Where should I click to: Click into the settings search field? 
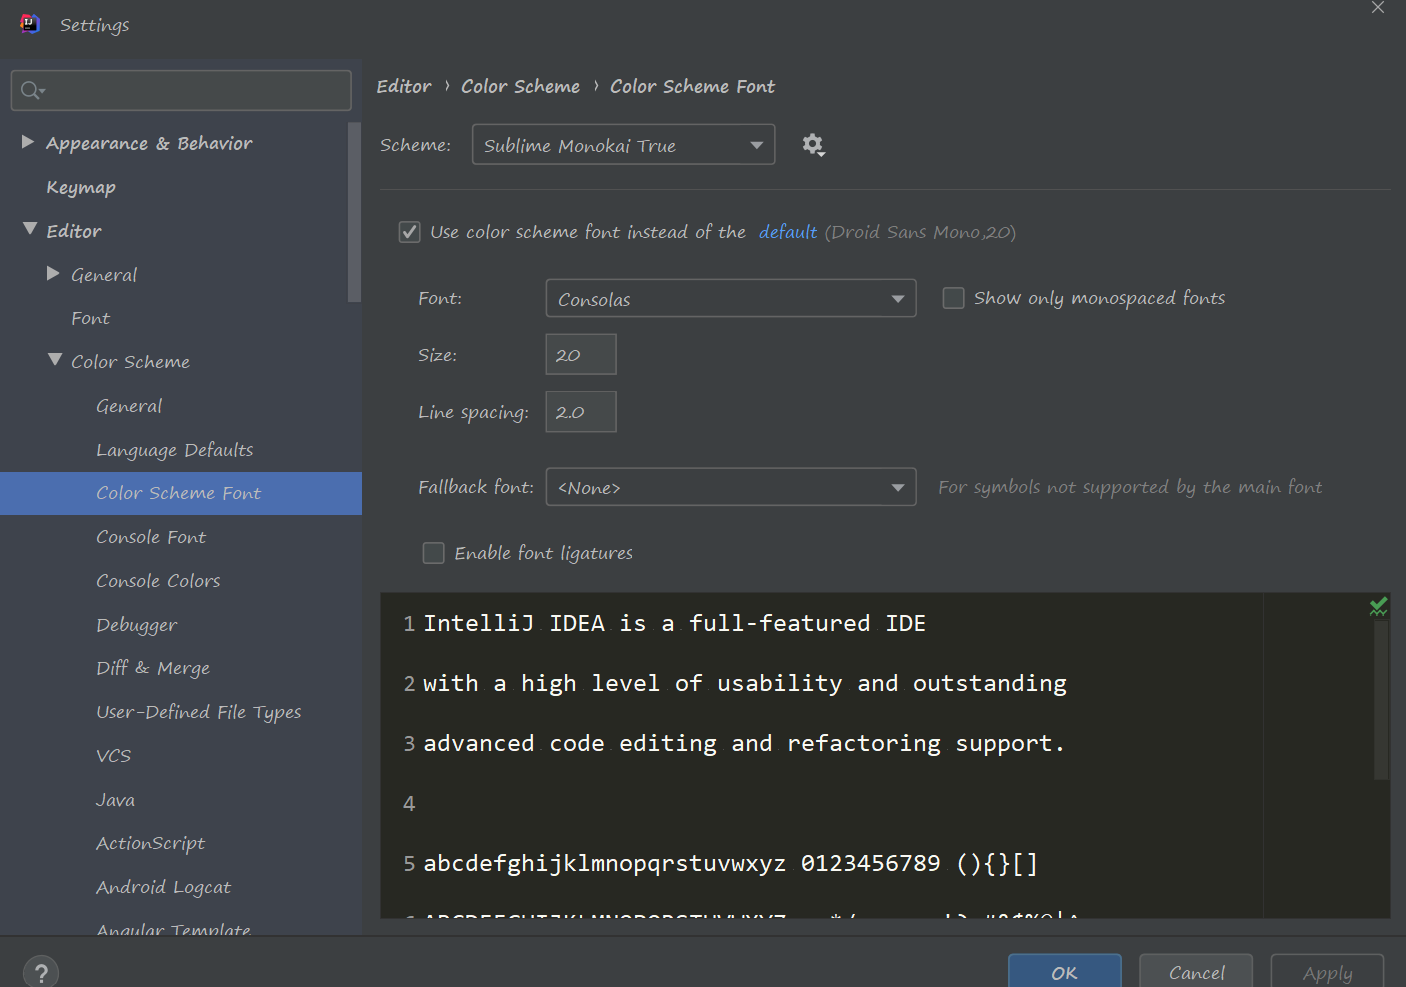click(181, 90)
